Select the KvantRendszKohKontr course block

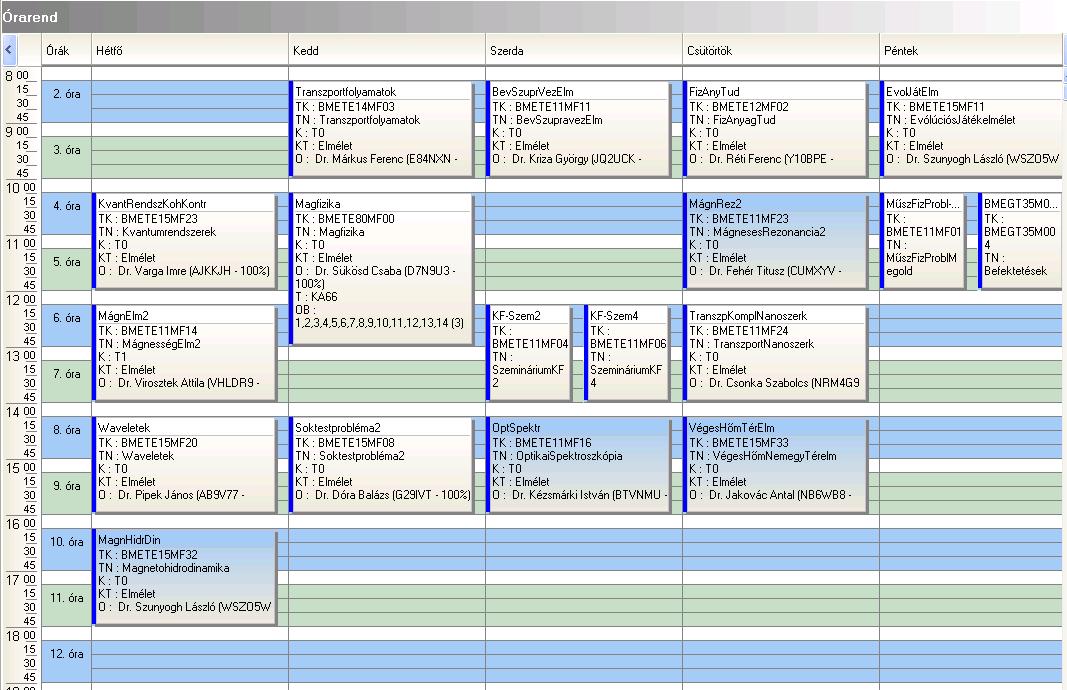click(185, 241)
